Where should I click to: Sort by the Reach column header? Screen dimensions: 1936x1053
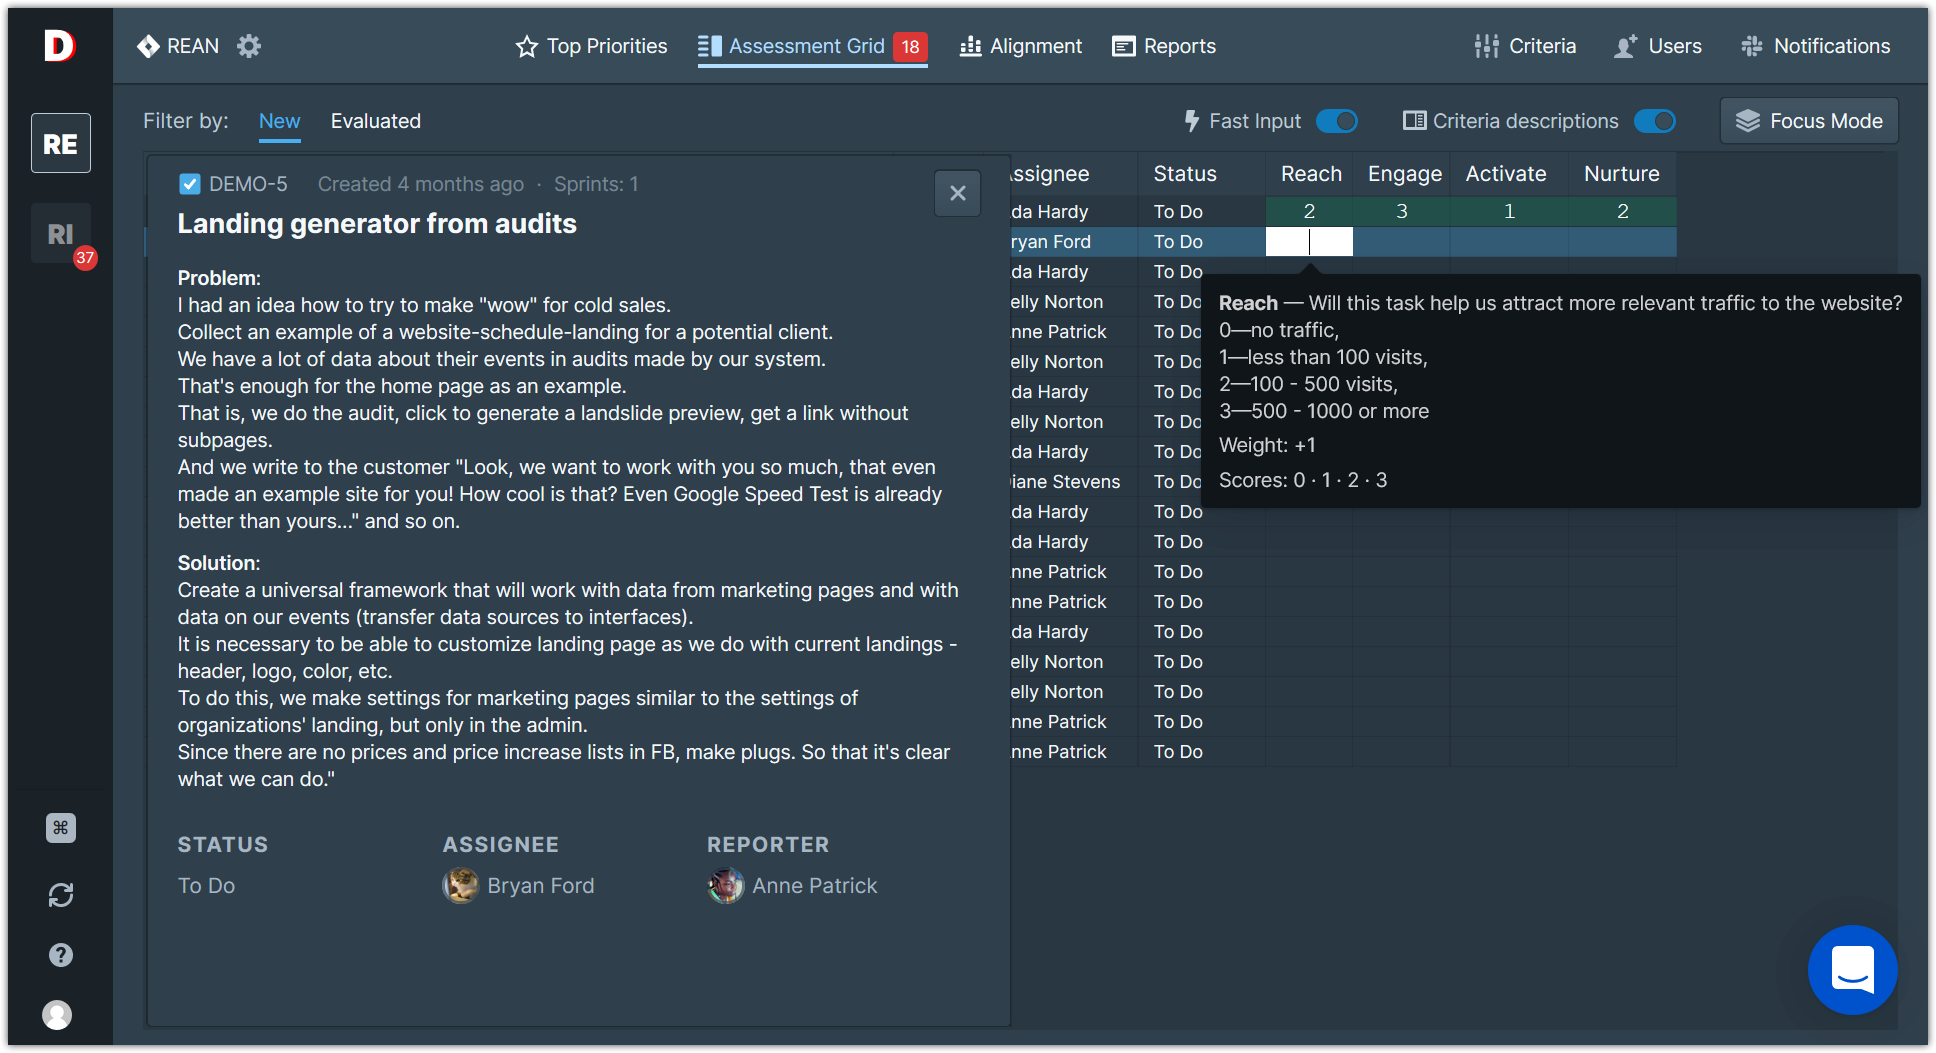[x=1311, y=174]
